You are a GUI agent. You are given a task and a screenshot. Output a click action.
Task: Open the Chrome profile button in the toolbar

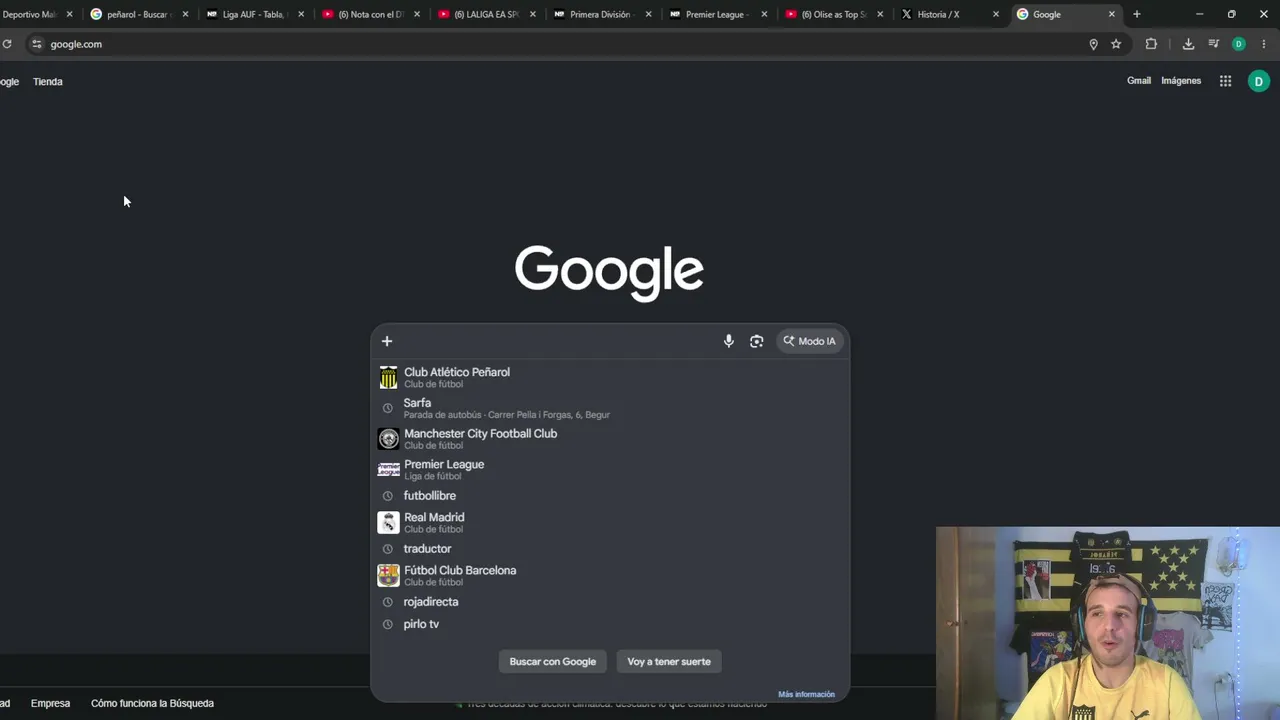tap(1239, 44)
